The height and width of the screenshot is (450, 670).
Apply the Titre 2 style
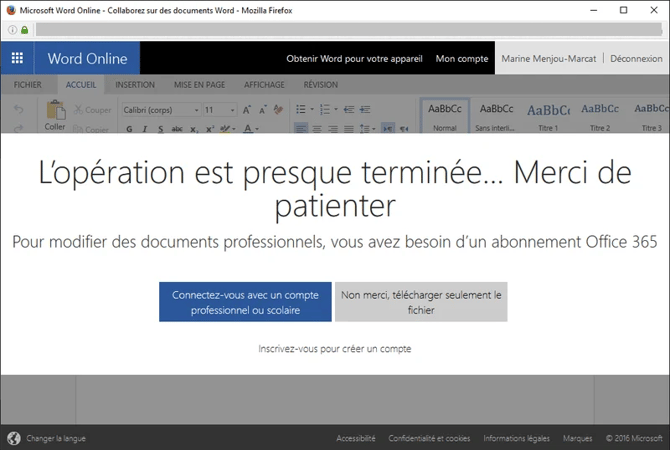point(600,116)
